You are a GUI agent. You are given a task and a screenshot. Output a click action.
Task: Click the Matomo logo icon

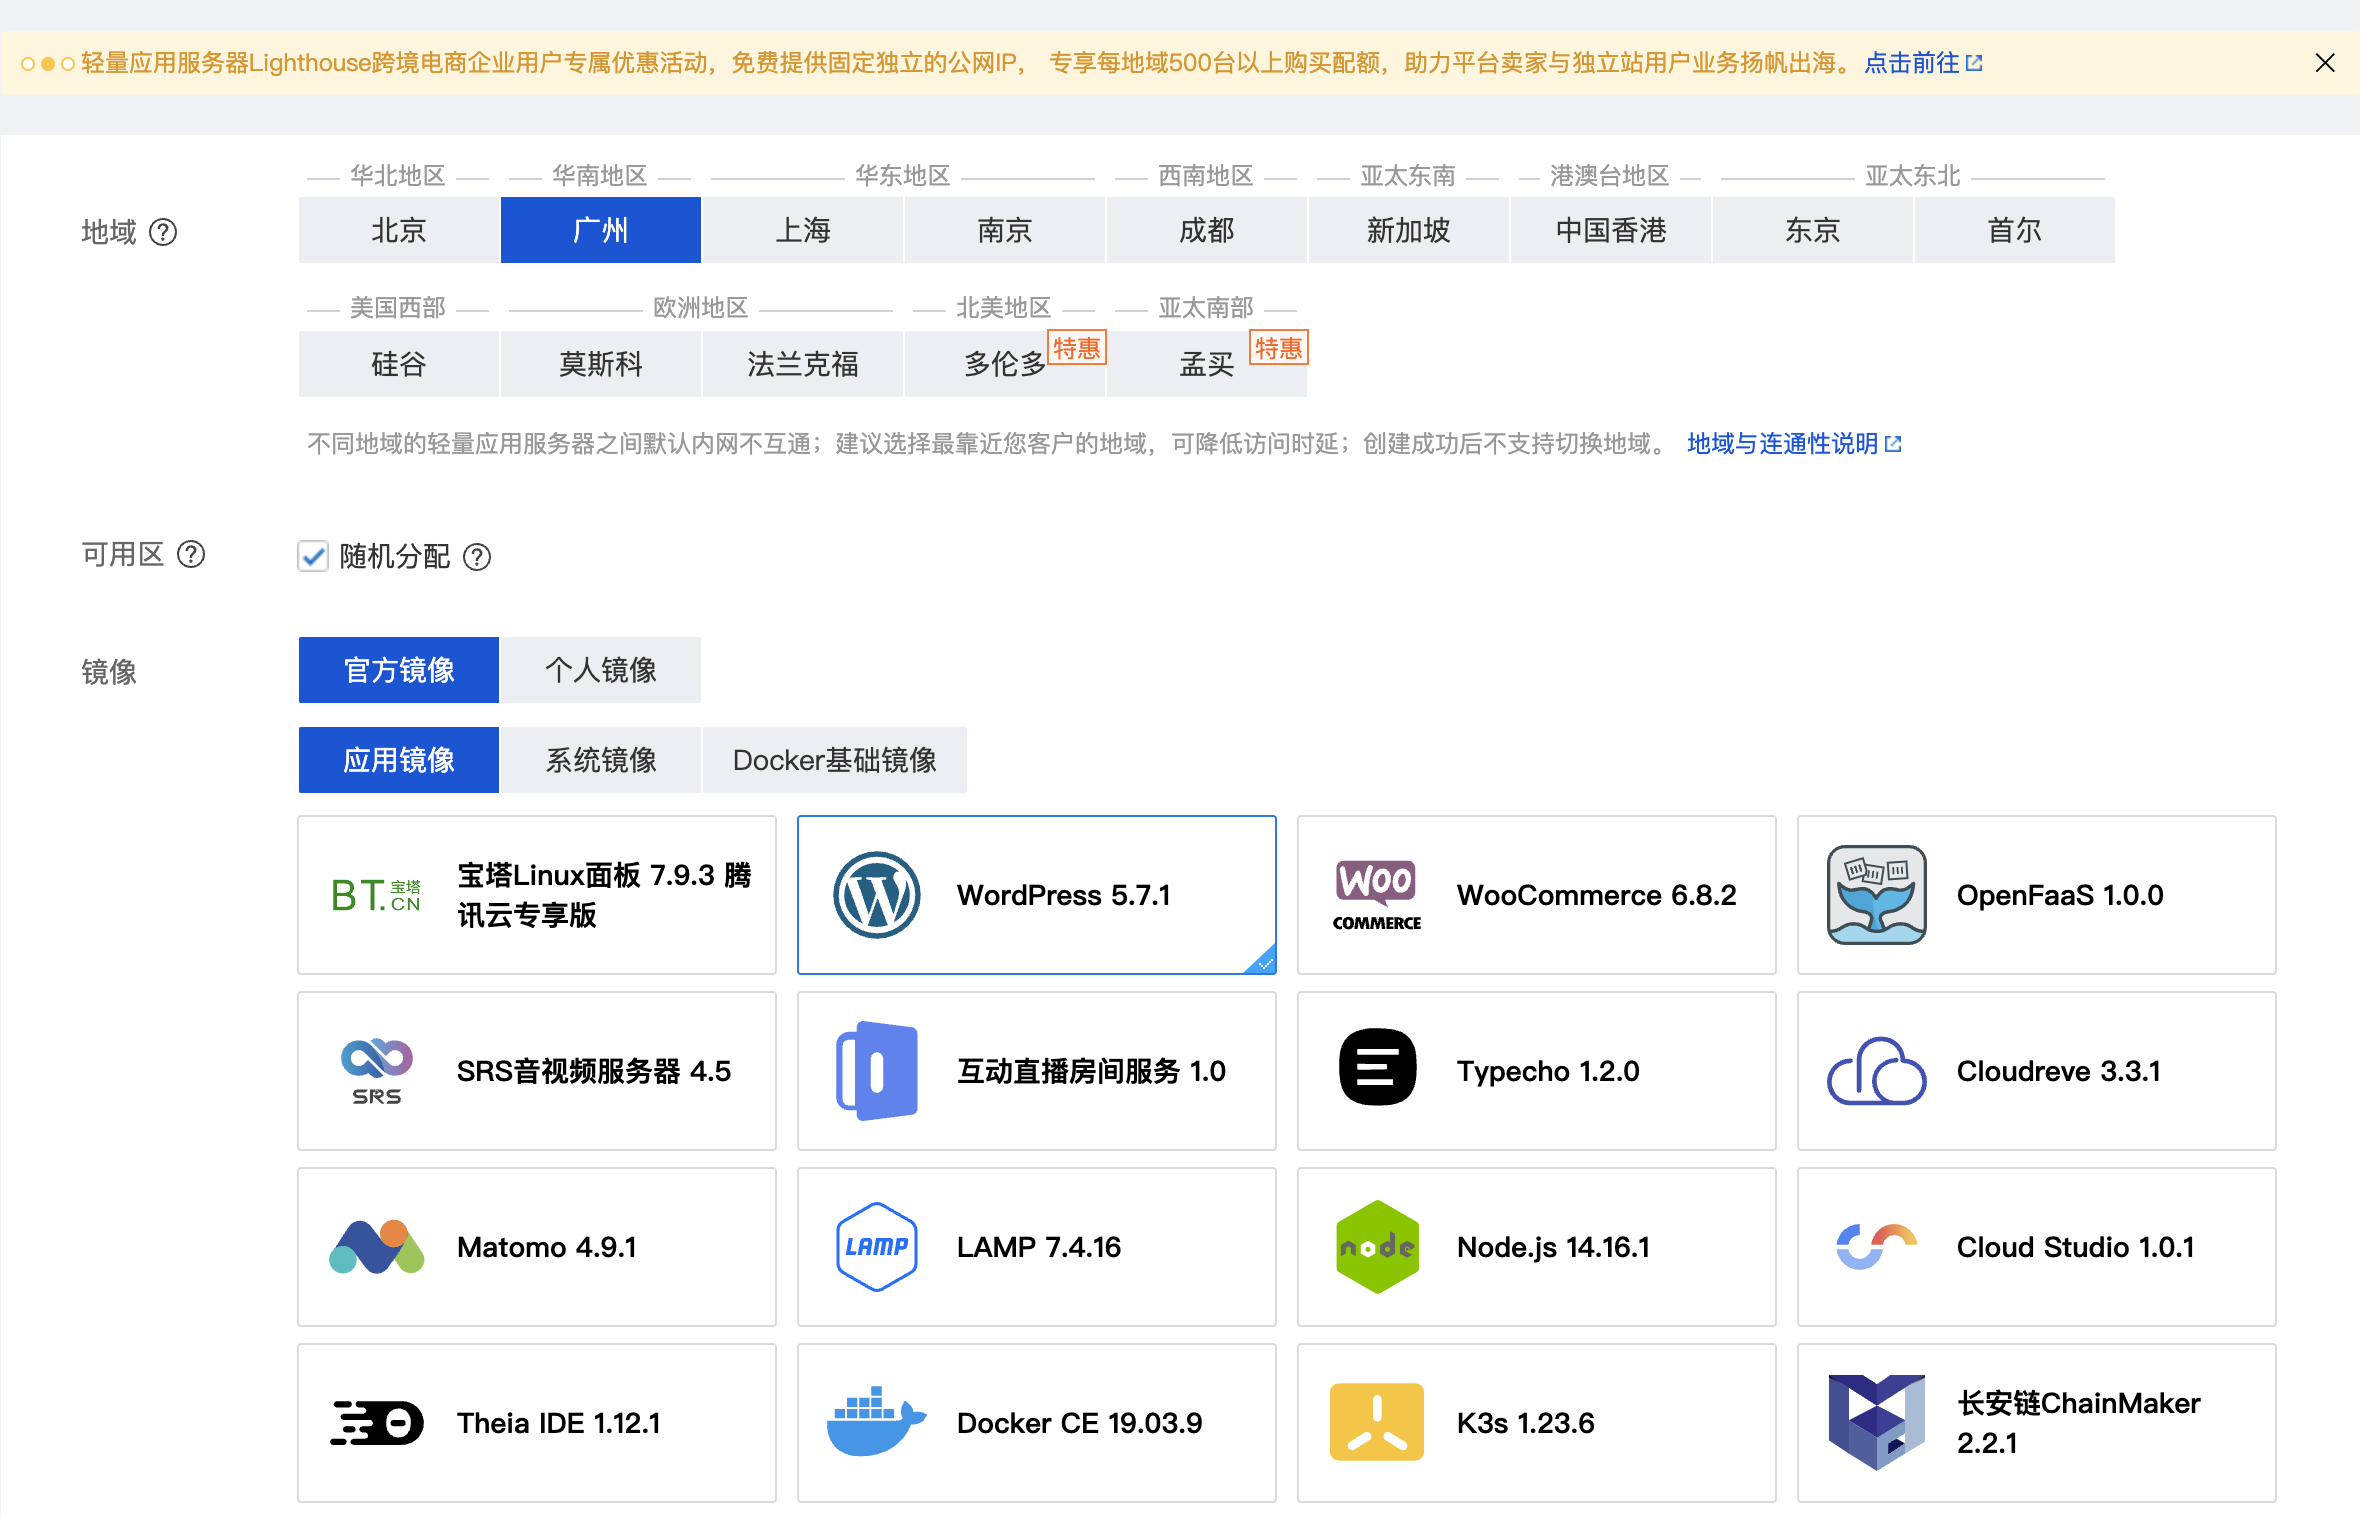pos(377,1247)
